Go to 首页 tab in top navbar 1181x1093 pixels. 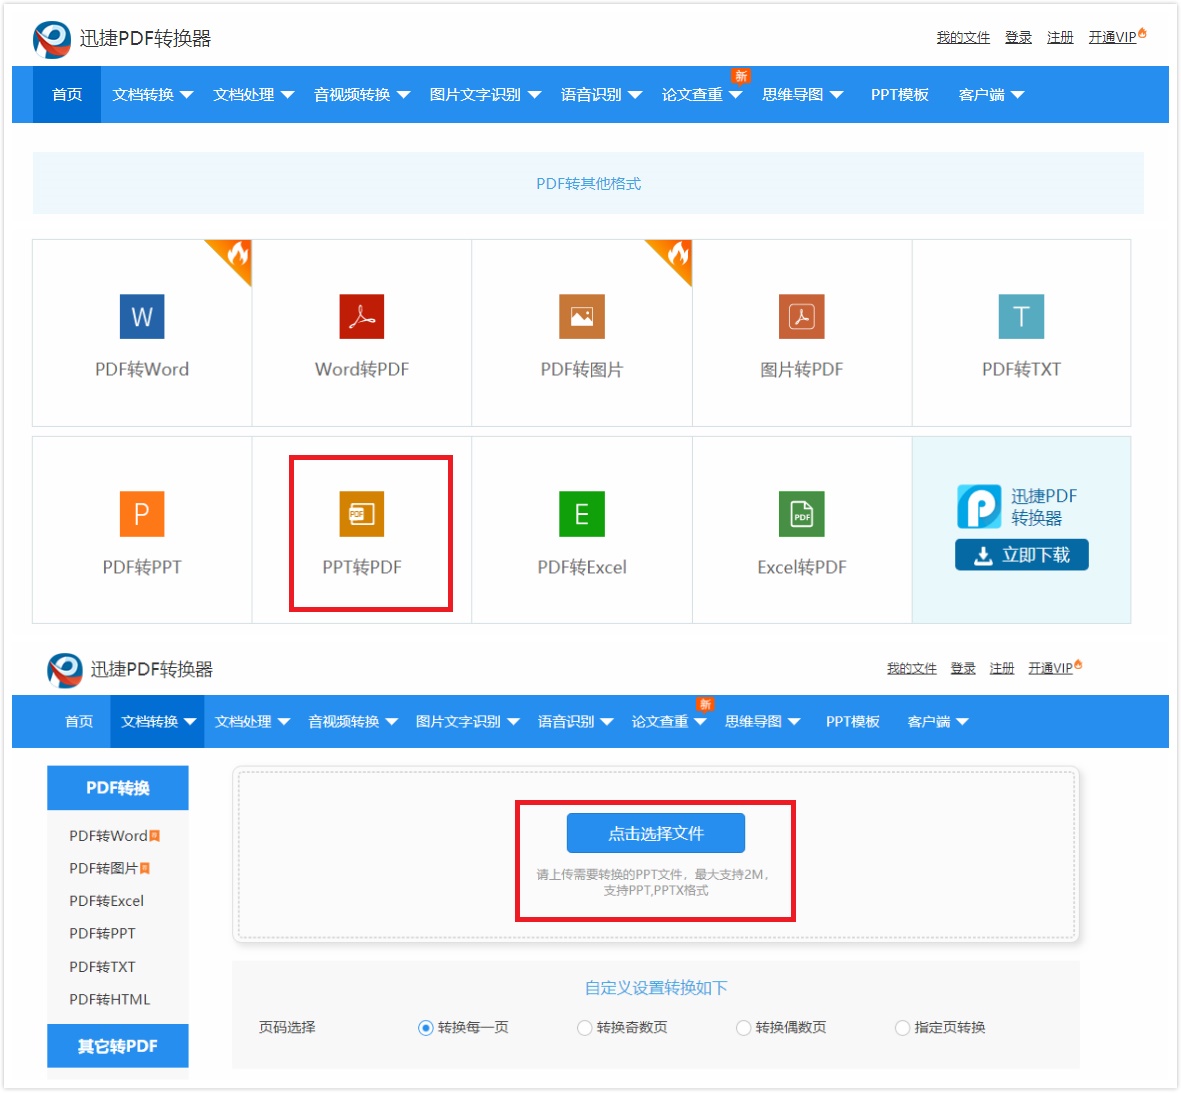coord(67,95)
